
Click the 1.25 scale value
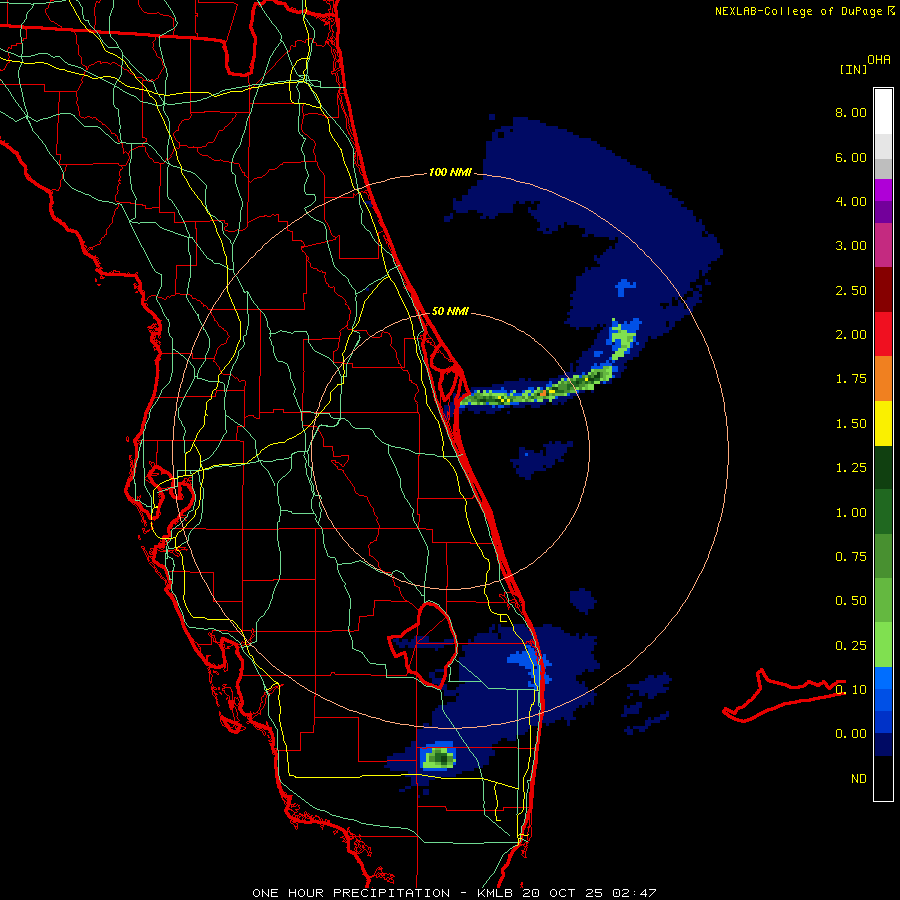tap(851, 468)
